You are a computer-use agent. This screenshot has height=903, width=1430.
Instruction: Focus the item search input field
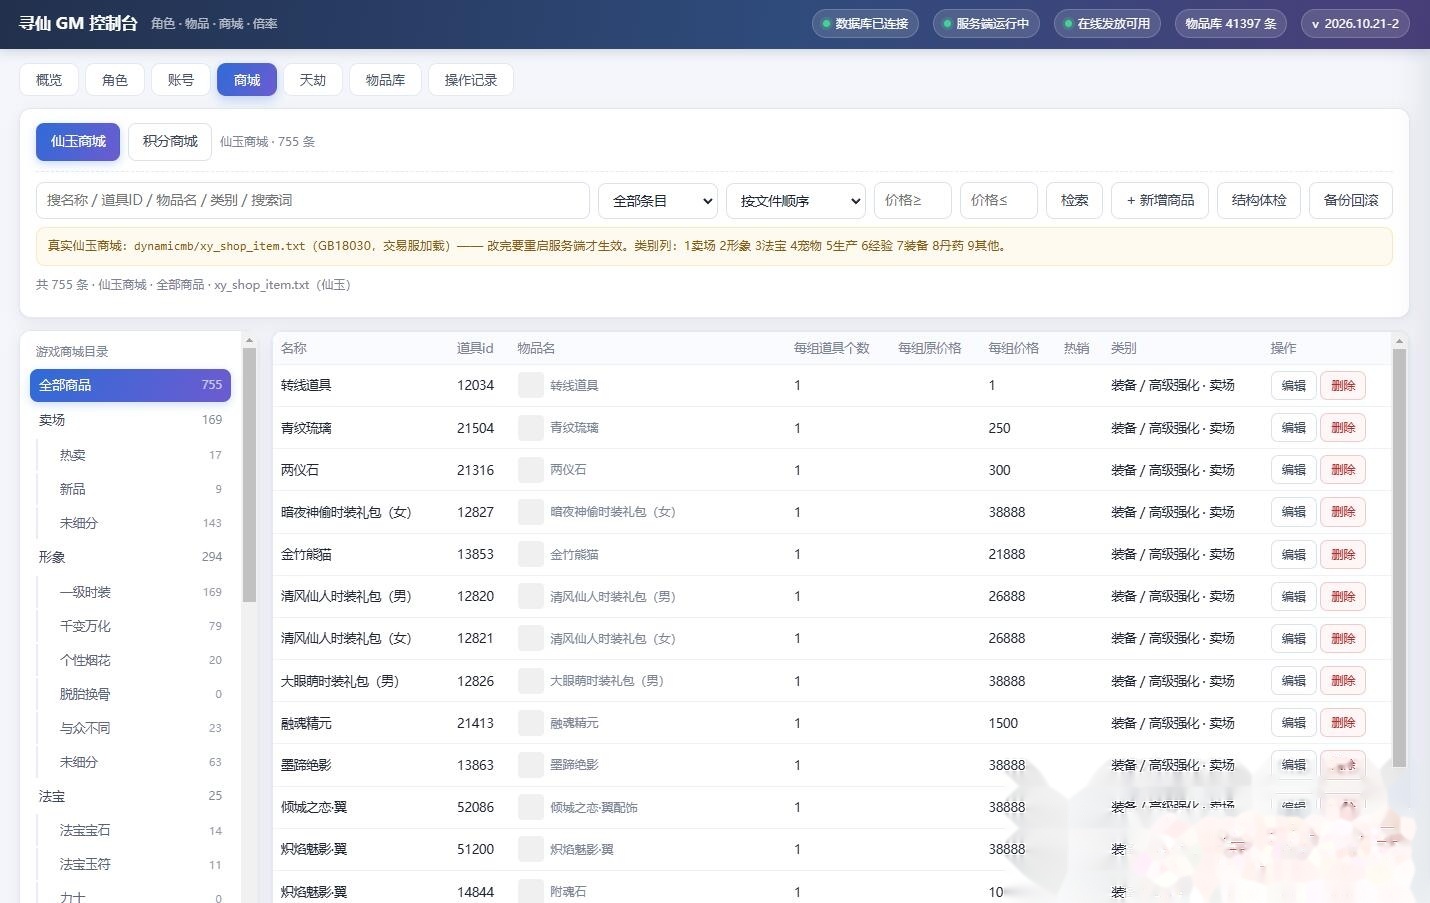point(313,200)
